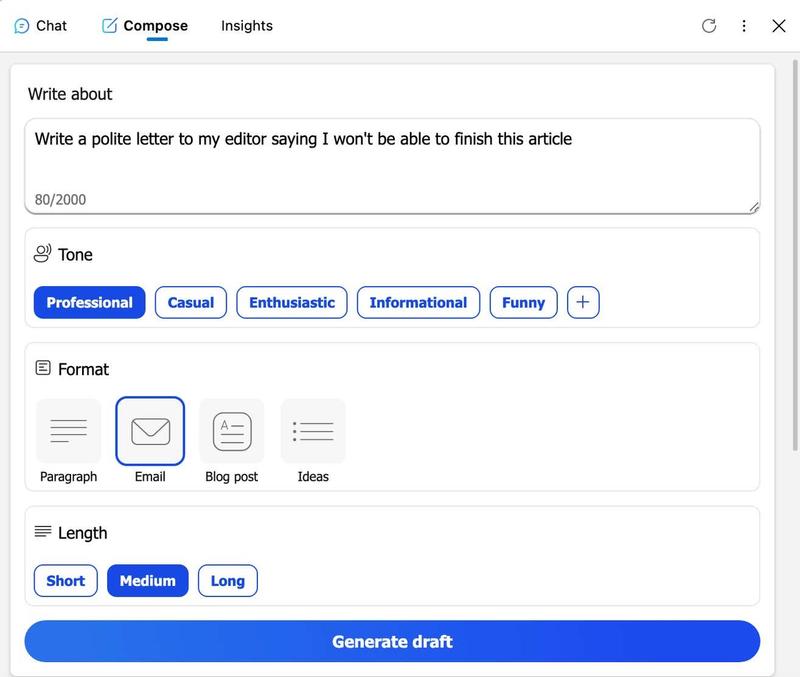The height and width of the screenshot is (677, 800).
Task: Open the Insights tab
Action: (247, 26)
